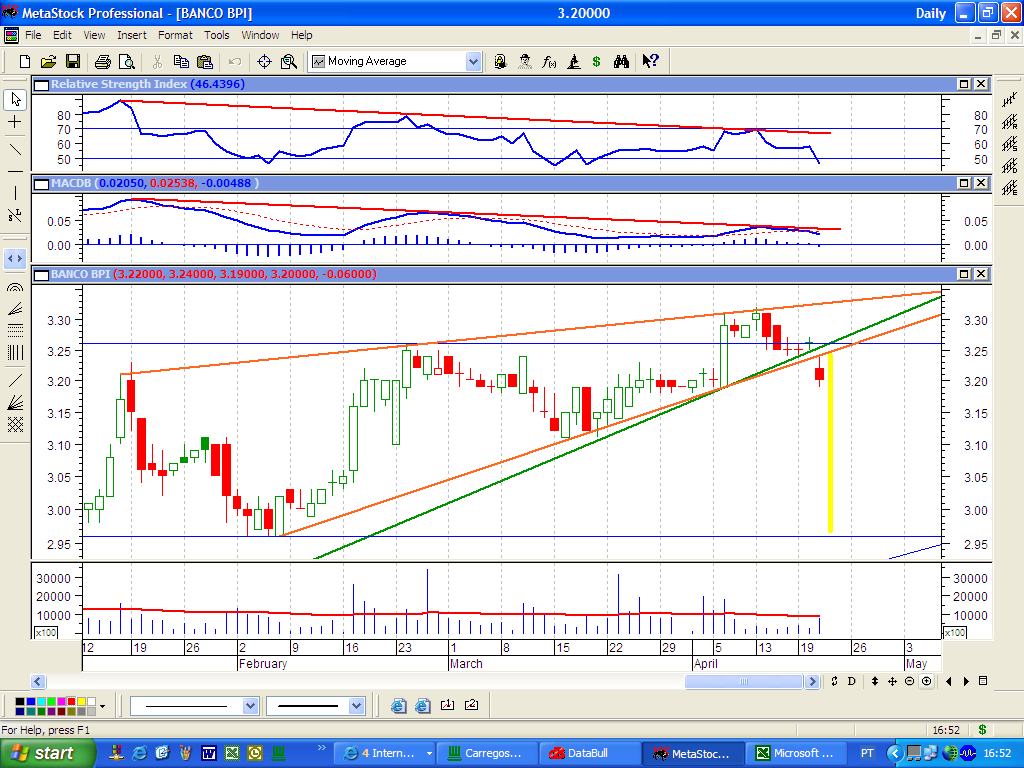1024x768 pixels.
Task: Click the crosshair Choose Security icon
Action: (264, 61)
